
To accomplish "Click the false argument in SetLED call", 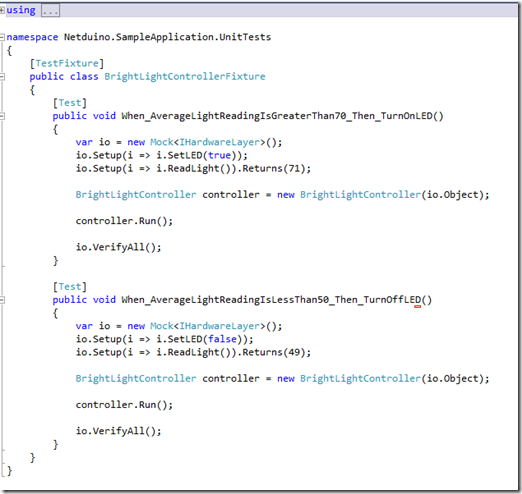I will 222,339.
